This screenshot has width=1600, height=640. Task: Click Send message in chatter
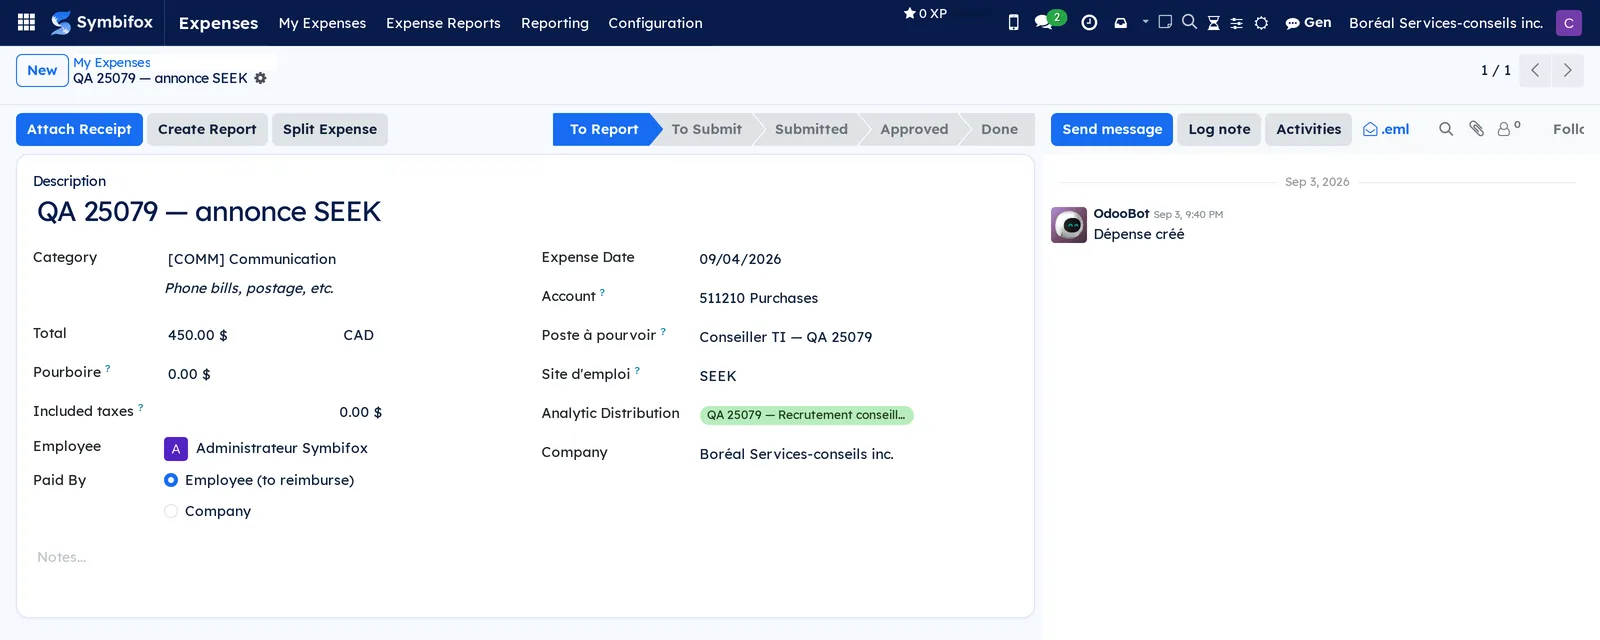click(1112, 129)
